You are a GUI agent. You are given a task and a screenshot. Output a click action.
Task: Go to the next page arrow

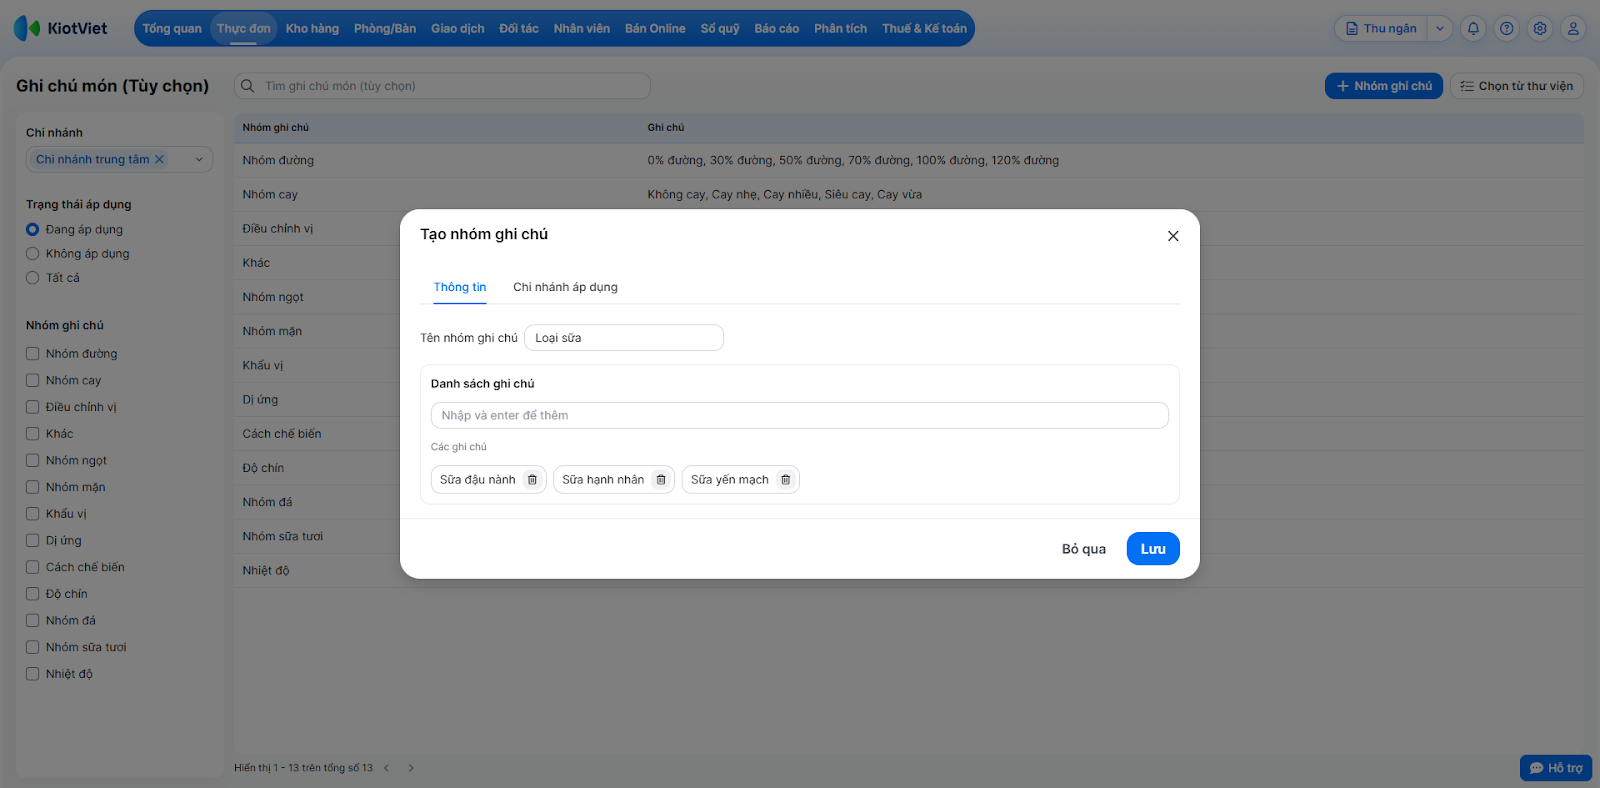(x=411, y=768)
